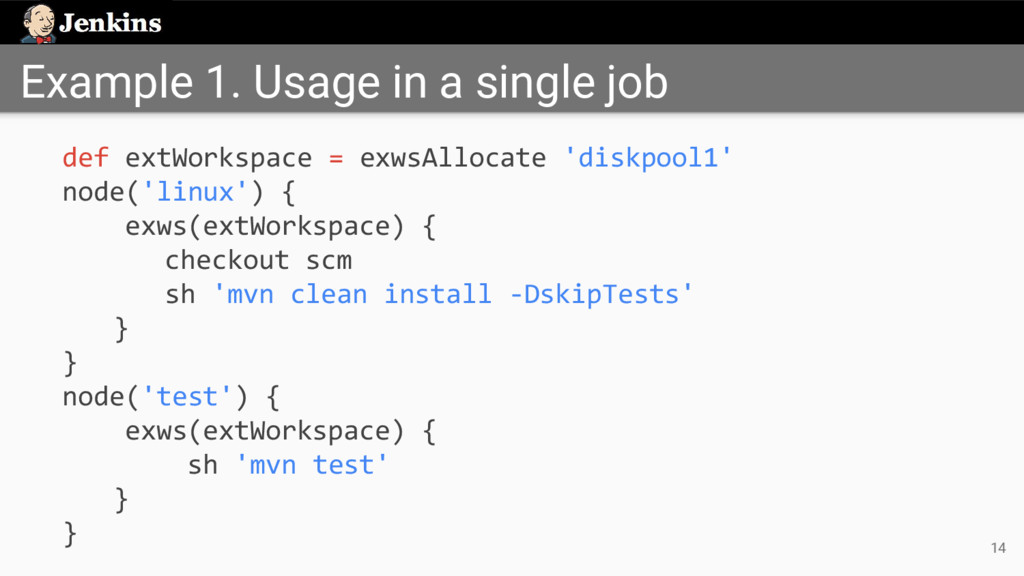Click the slide number 14
Viewport: 1024px width, 576px height.
point(997,547)
